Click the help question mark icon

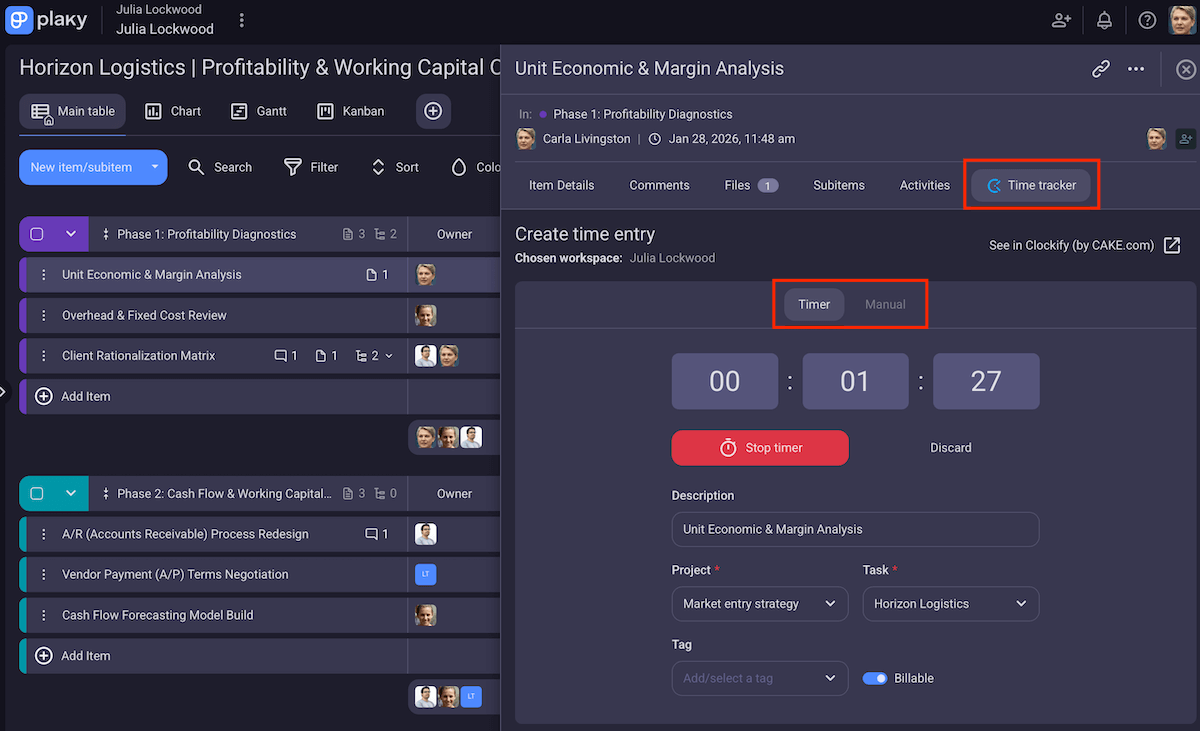point(1146,19)
